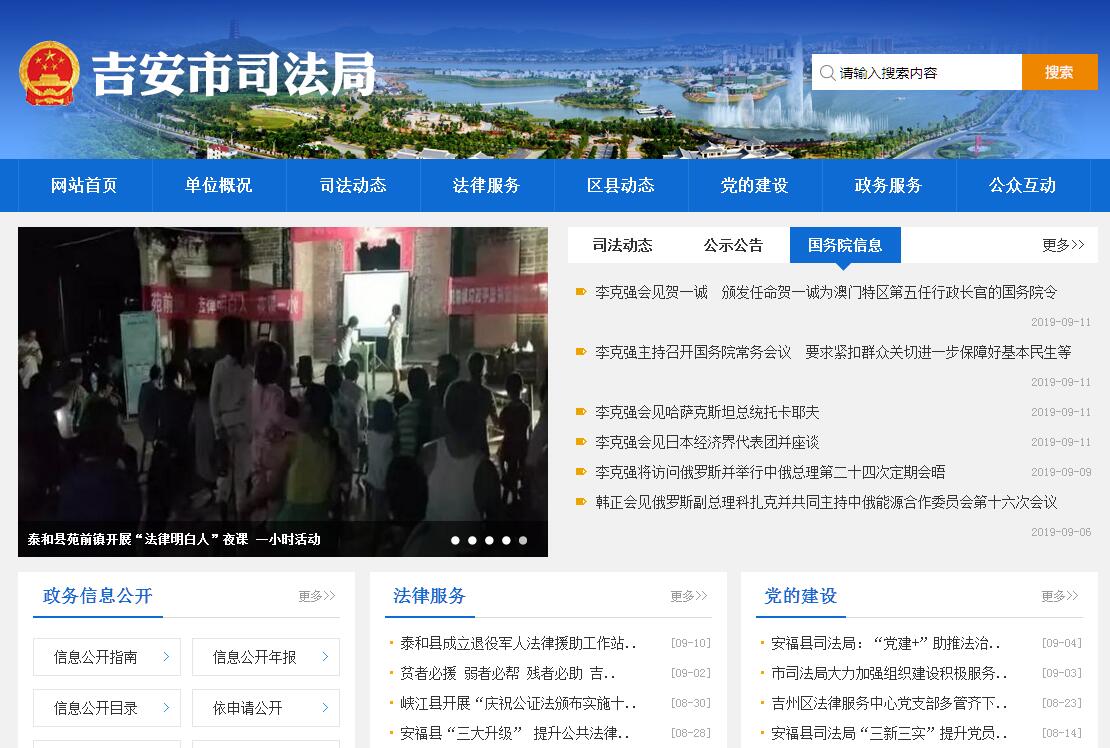
Task: Open the 法律服务 navigation menu item
Action: click(x=486, y=185)
